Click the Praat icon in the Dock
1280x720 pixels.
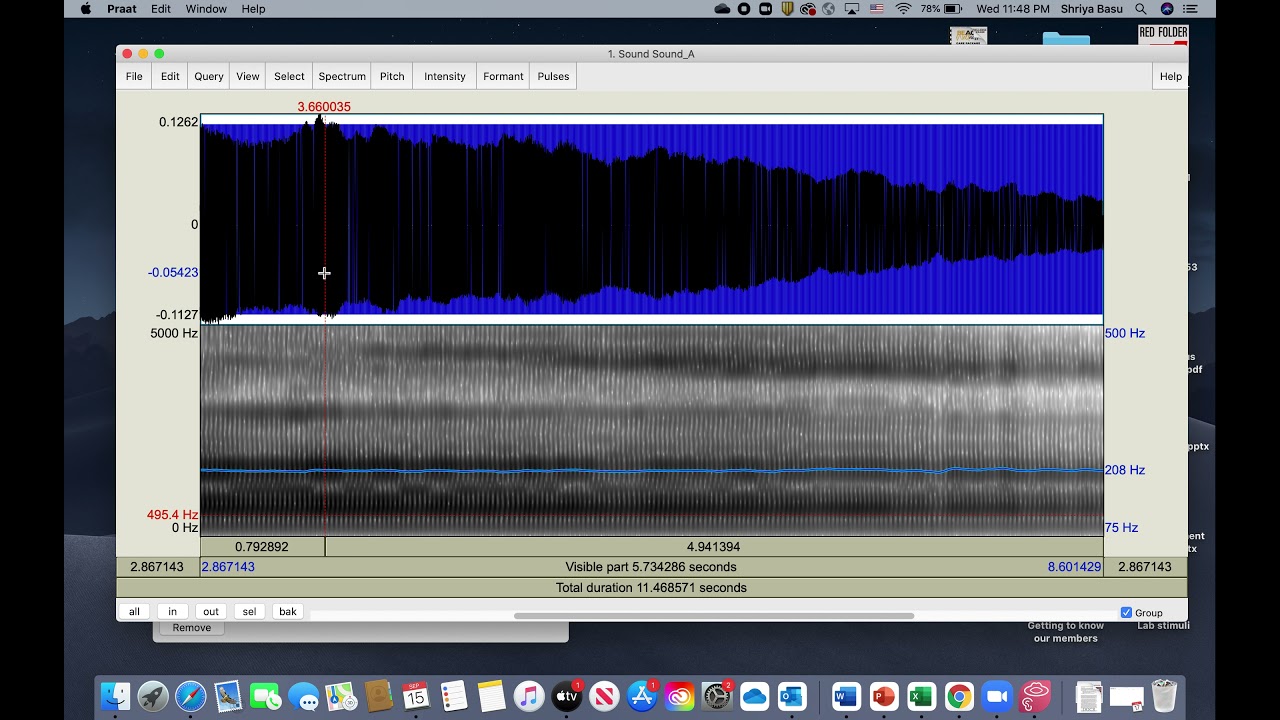1035,696
